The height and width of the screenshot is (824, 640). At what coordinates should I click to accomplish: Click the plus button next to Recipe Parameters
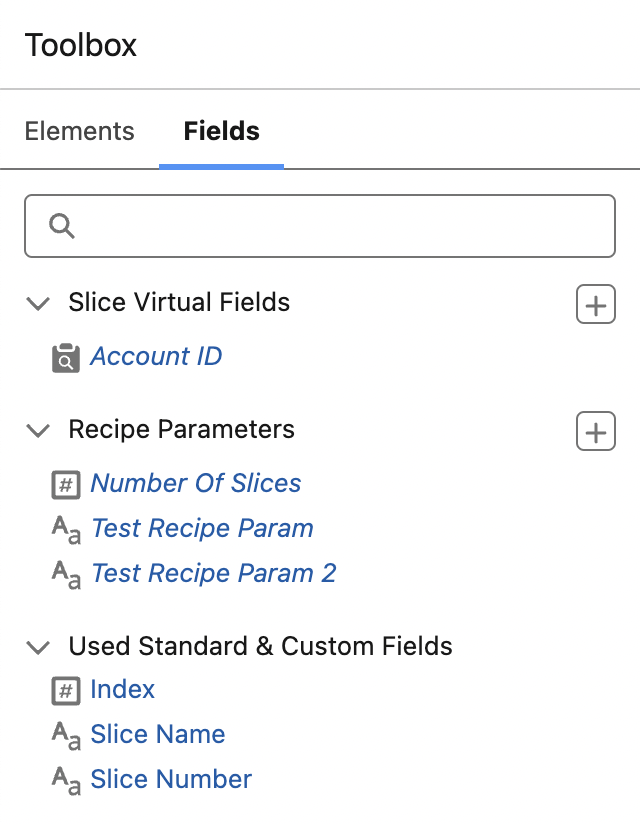(595, 431)
